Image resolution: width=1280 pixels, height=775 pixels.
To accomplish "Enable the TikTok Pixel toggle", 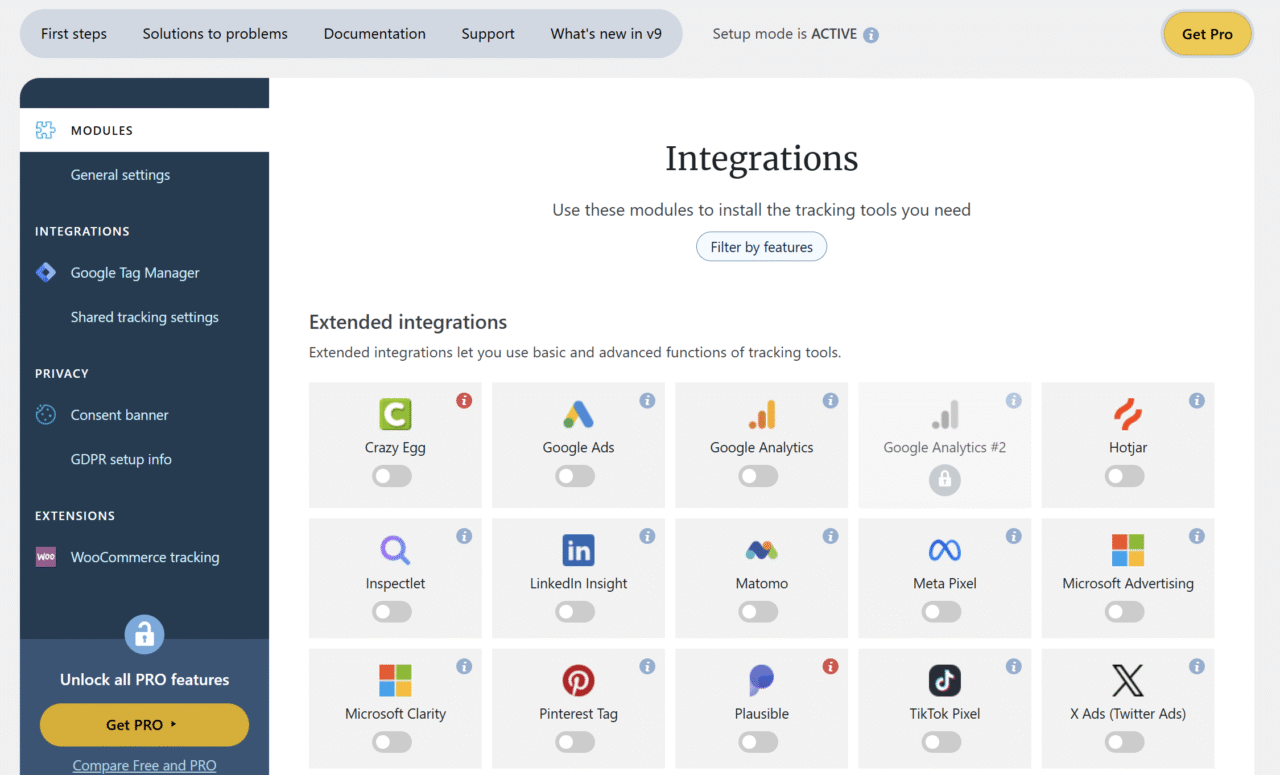I will 941,742.
